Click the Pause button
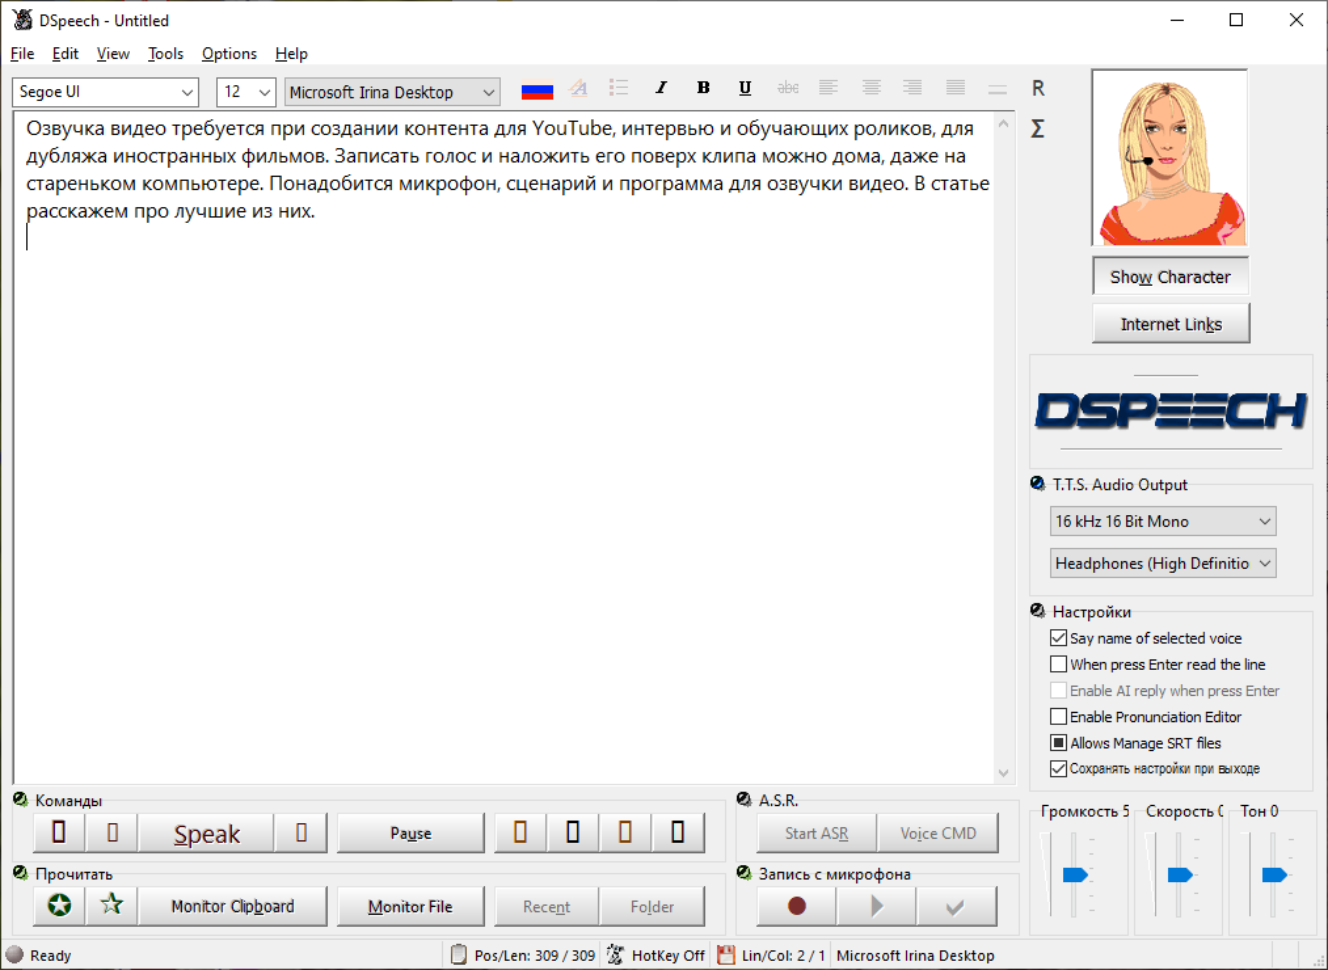The height and width of the screenshot is (970, 1328). pos(410,833)
